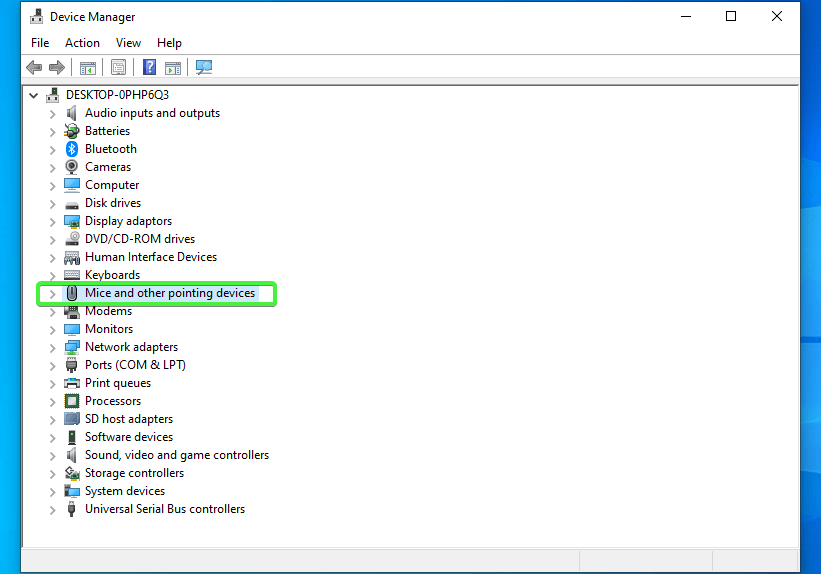Viewport: 821px width, 574px height.
Task: Open the Properties toolbar icon
Action: point(118,67)
